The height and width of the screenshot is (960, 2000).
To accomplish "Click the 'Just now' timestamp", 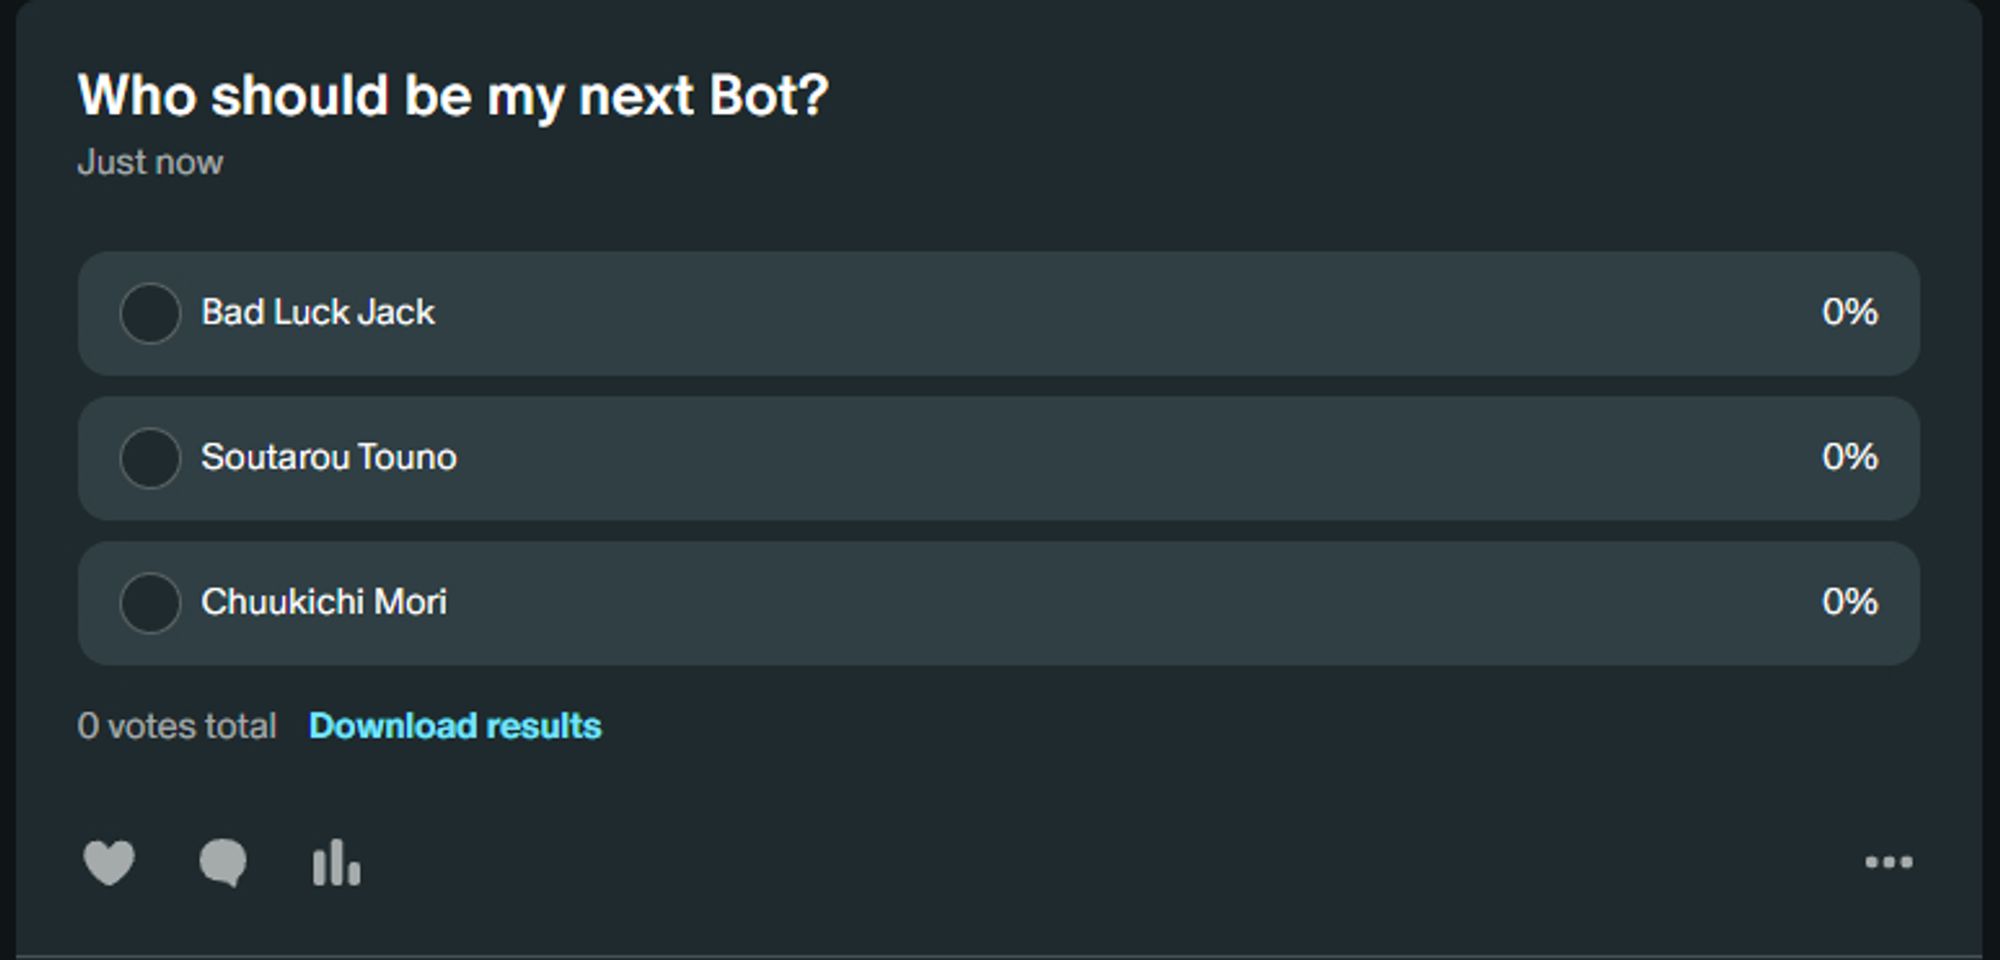I will pyautogui.click(x=150, y=162).
